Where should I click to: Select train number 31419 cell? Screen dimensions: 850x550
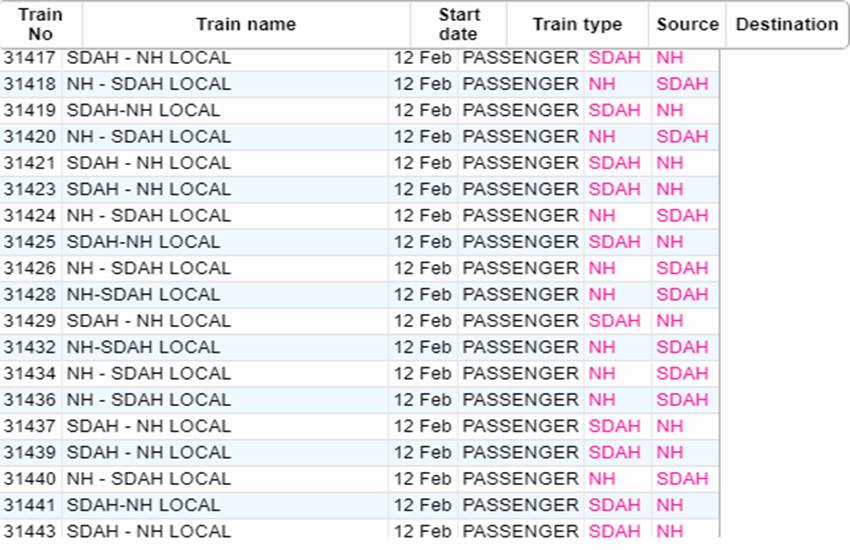point(29,111)
